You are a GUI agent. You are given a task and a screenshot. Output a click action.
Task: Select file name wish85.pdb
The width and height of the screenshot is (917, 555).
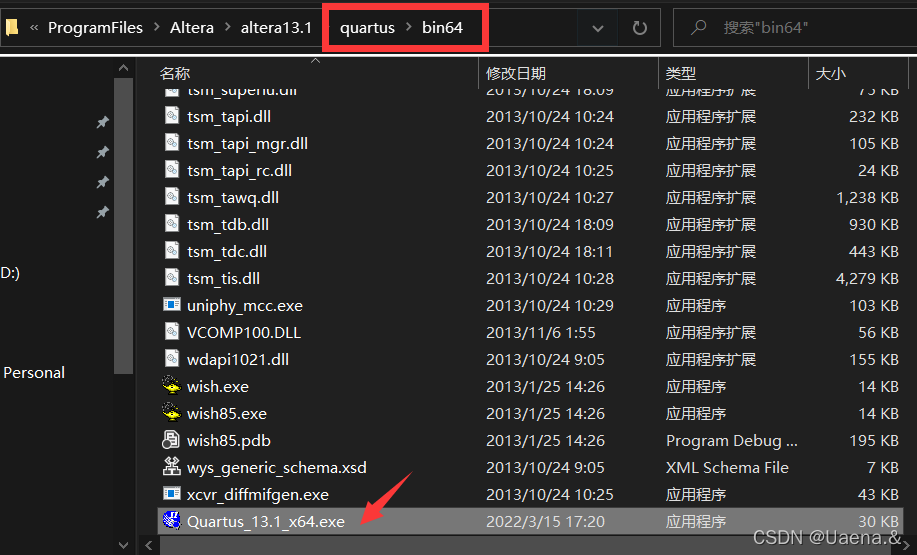point(229,440)
